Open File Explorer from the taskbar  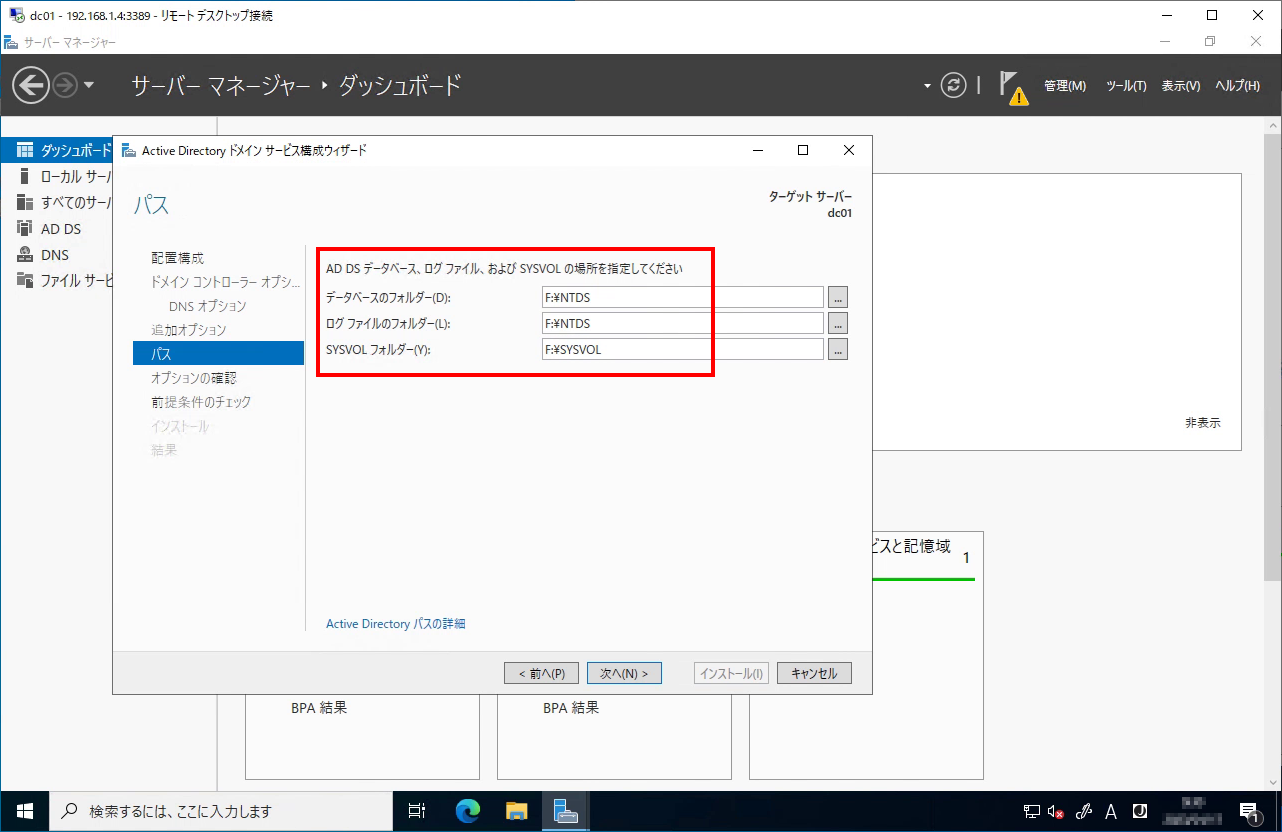(516, 811)
